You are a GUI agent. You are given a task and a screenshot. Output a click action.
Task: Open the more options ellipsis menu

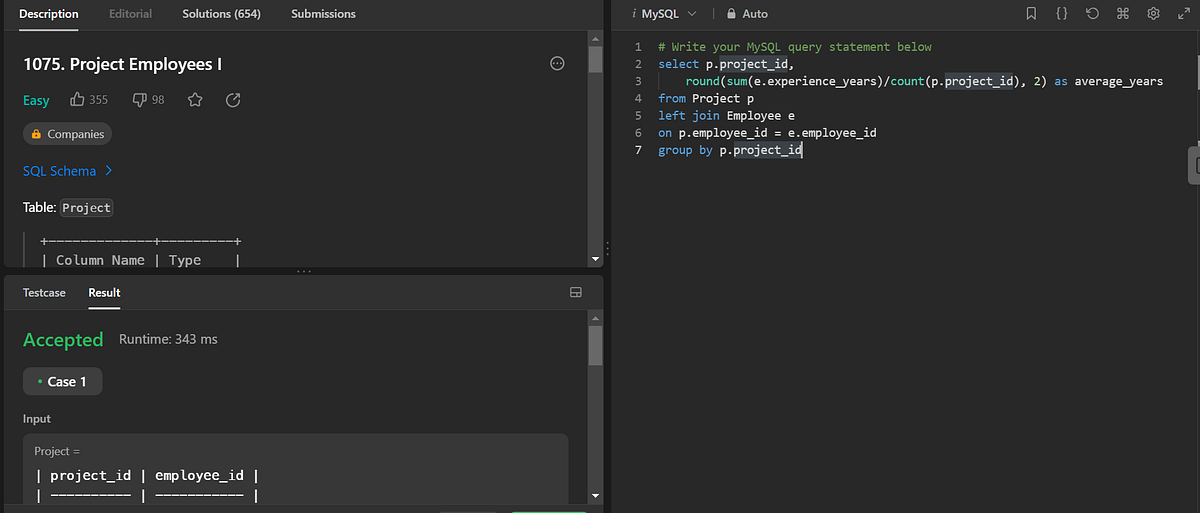pyautogui.click(x=558, y=64)
